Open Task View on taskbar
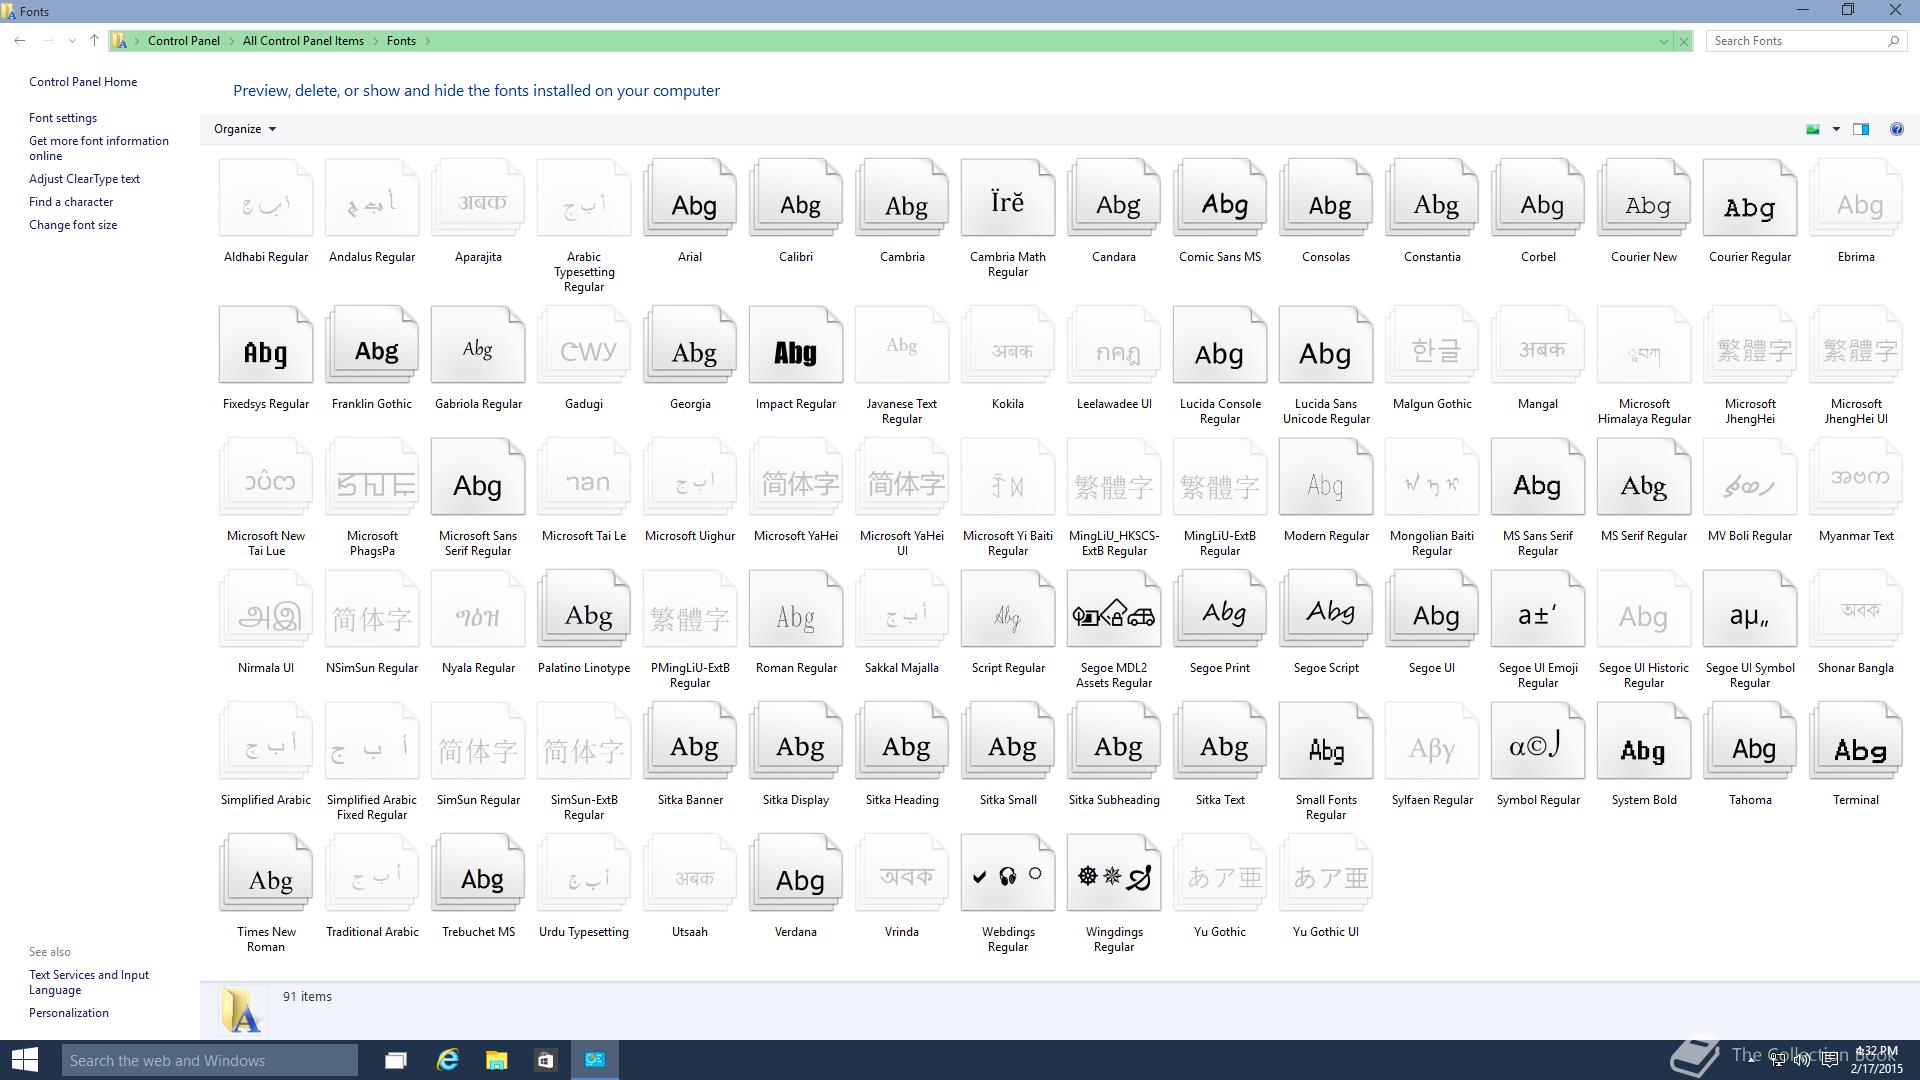The height and width of the screenshot is (1080, 1920). (x=396, y=1060)
